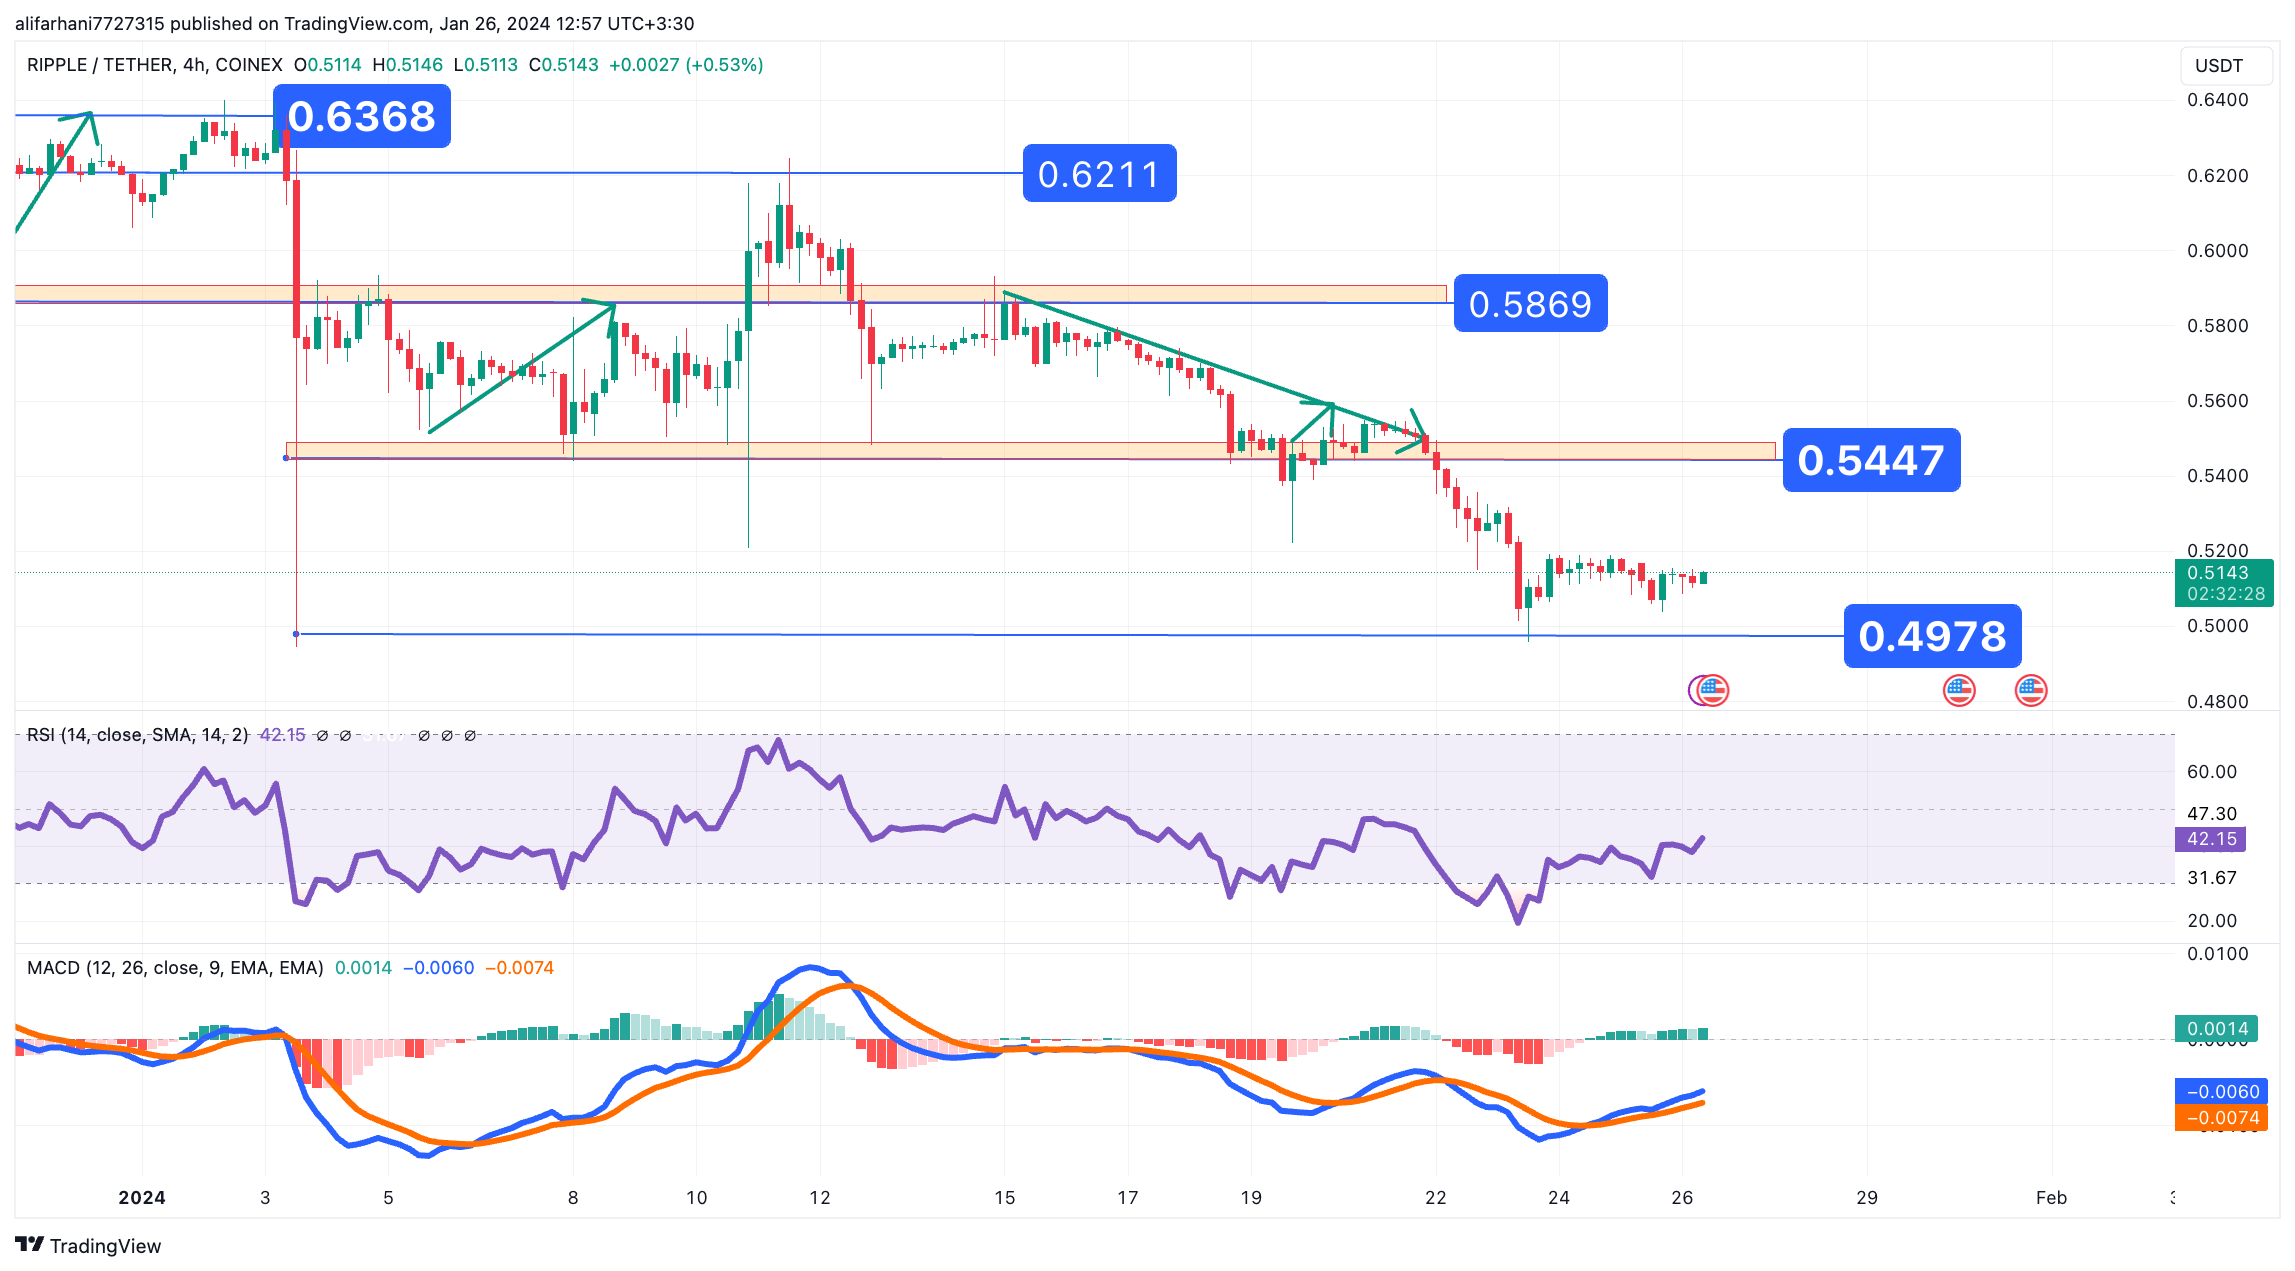The image size is (2295, 1271).
Task: Click the RIPPLE / TETHER symbol title
Action: tap(98, 65)
